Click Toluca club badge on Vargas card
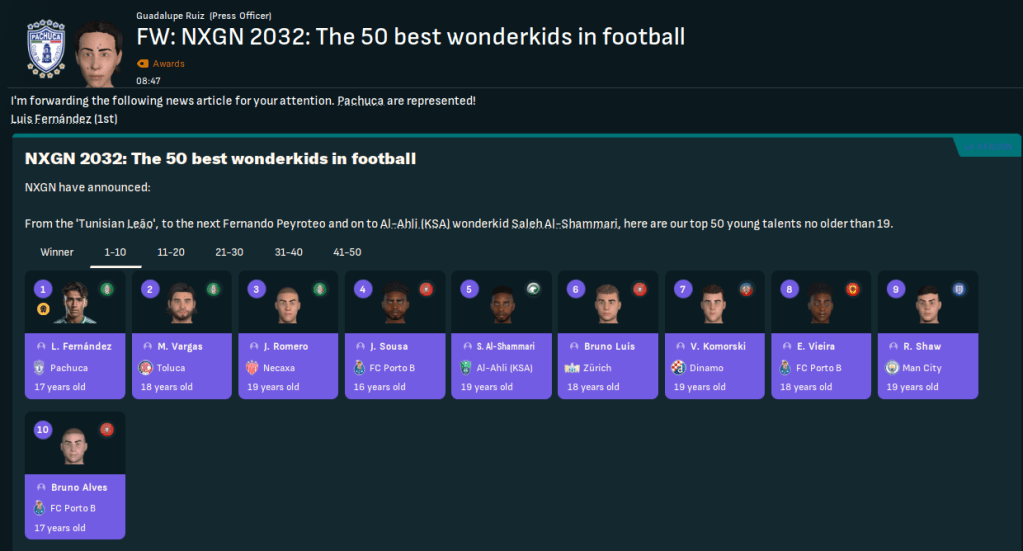Image resolution: width=1023 pixels, height=551 pixels. [146, 368]
